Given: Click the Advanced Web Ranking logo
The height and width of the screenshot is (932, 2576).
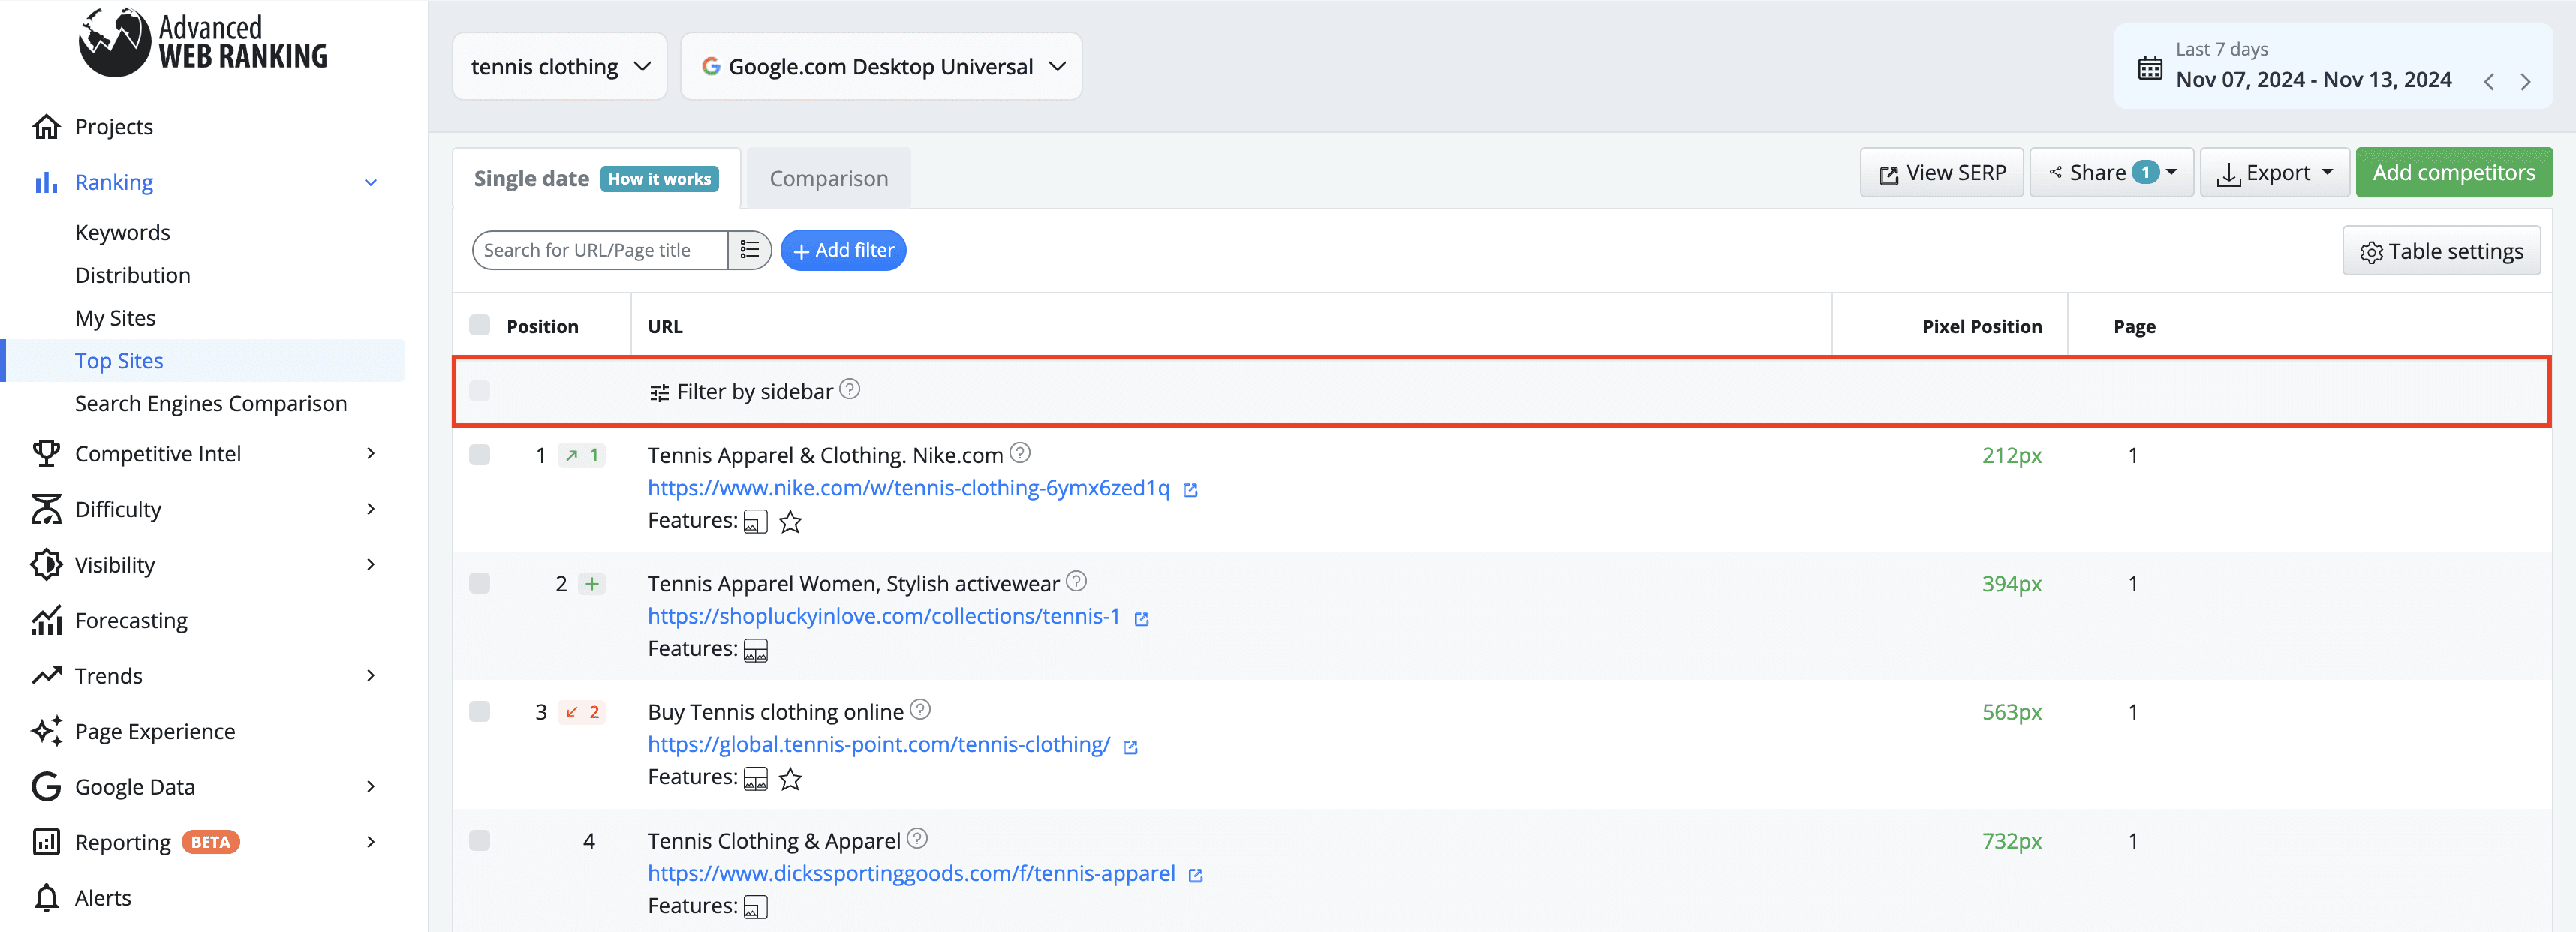Looking at the screenshot, I should click(x=203, y=42).
